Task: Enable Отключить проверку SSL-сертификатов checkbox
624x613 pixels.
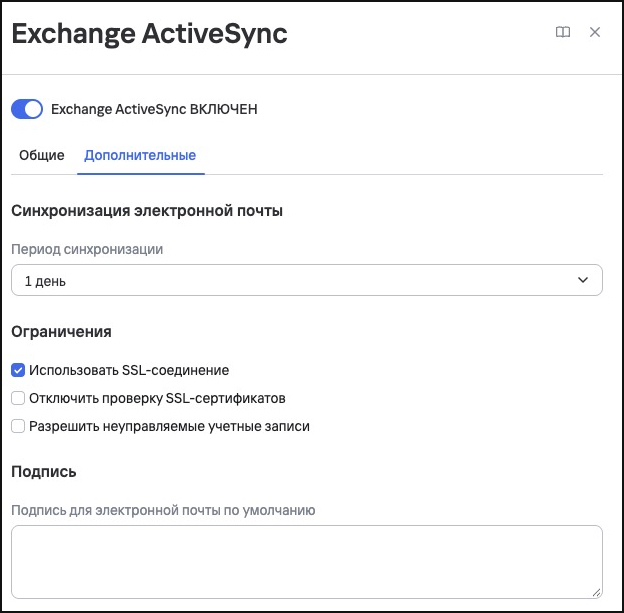Action: pyautogui.click(x=18, y=398)
